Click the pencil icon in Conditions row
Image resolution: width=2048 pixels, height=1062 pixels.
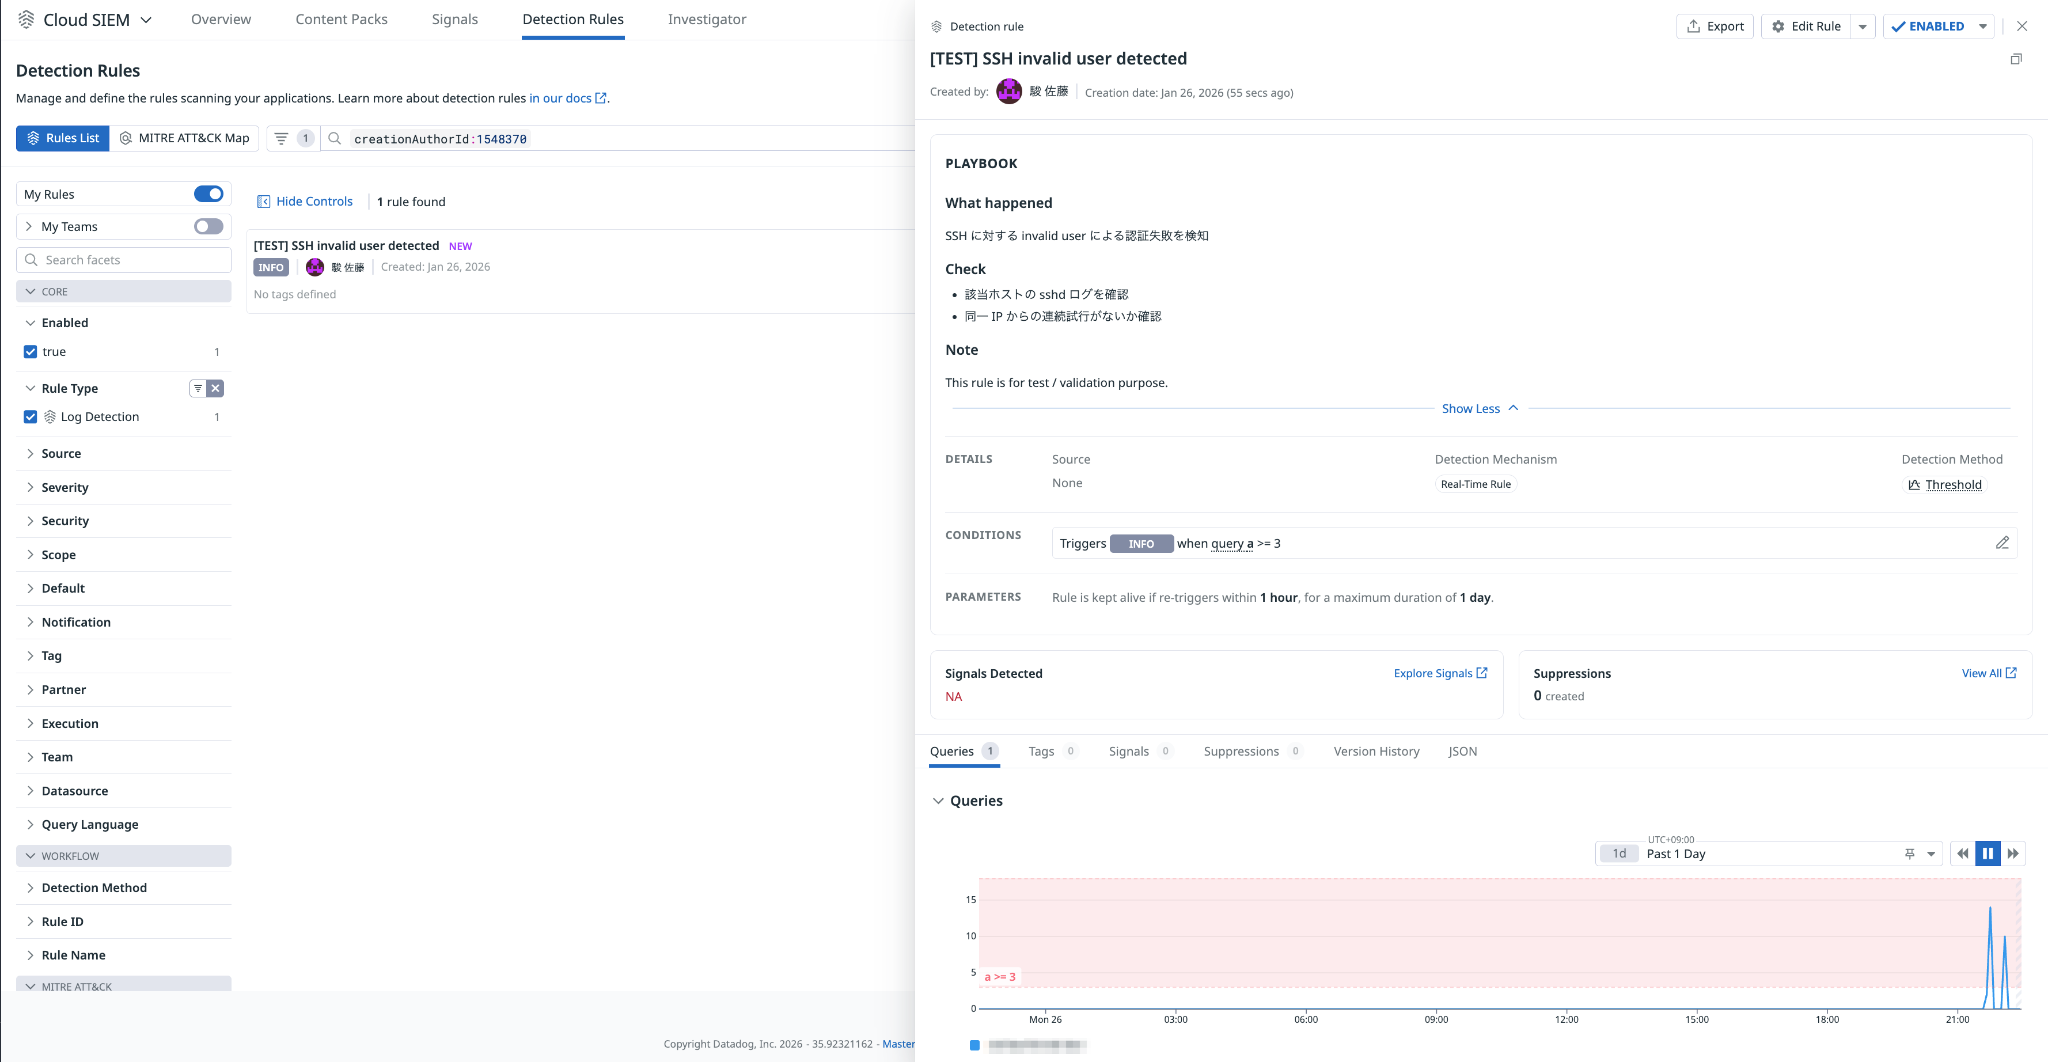coord(2002,543)
